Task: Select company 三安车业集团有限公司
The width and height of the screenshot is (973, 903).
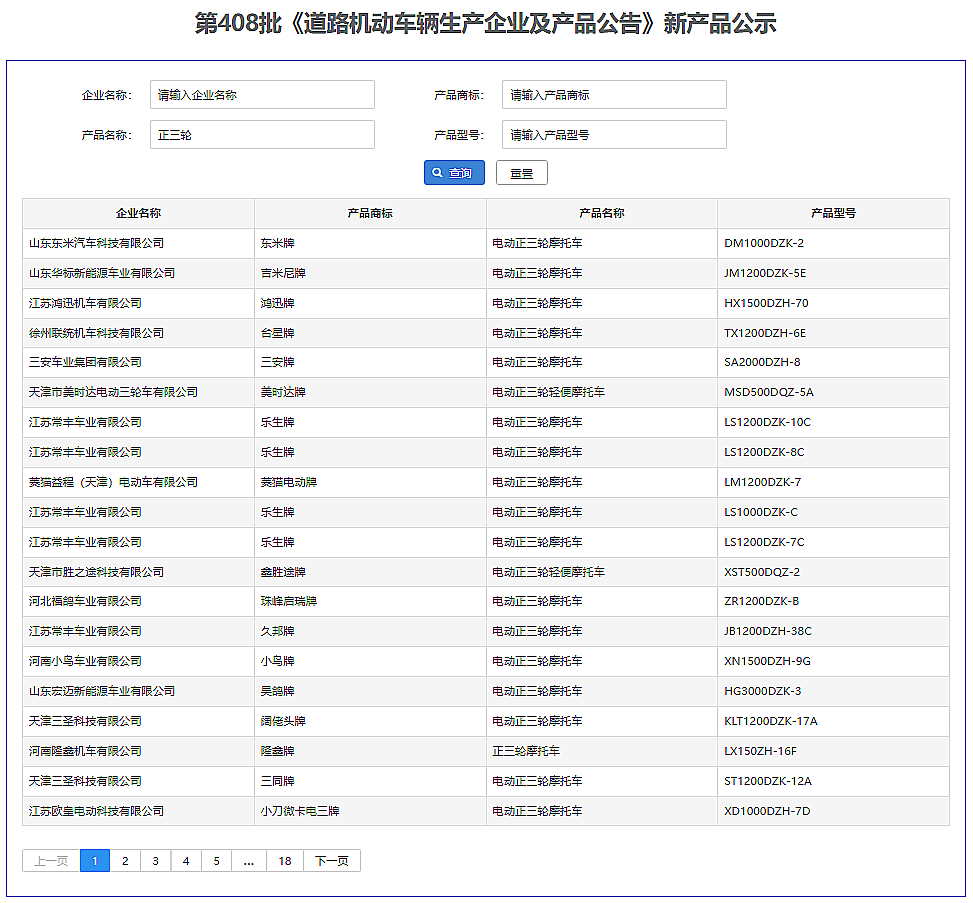Action: click(x=85, y=362)
